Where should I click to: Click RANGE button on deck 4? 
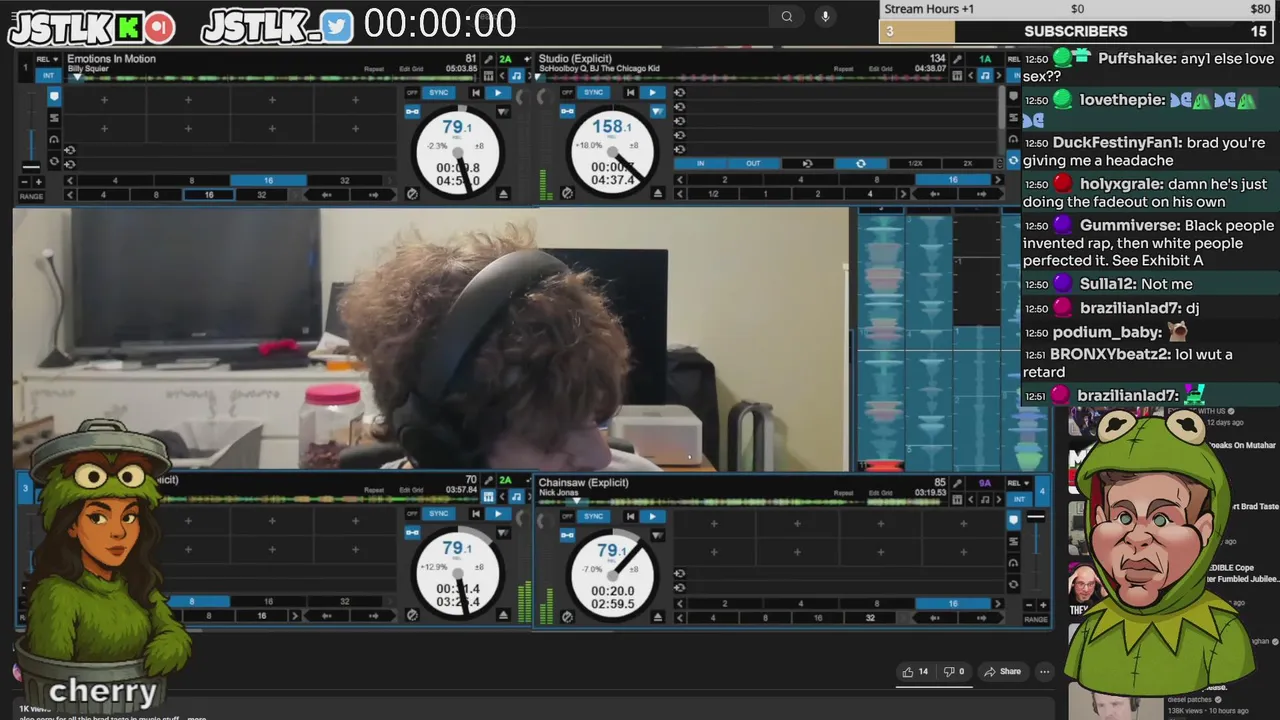[1035, 621]
